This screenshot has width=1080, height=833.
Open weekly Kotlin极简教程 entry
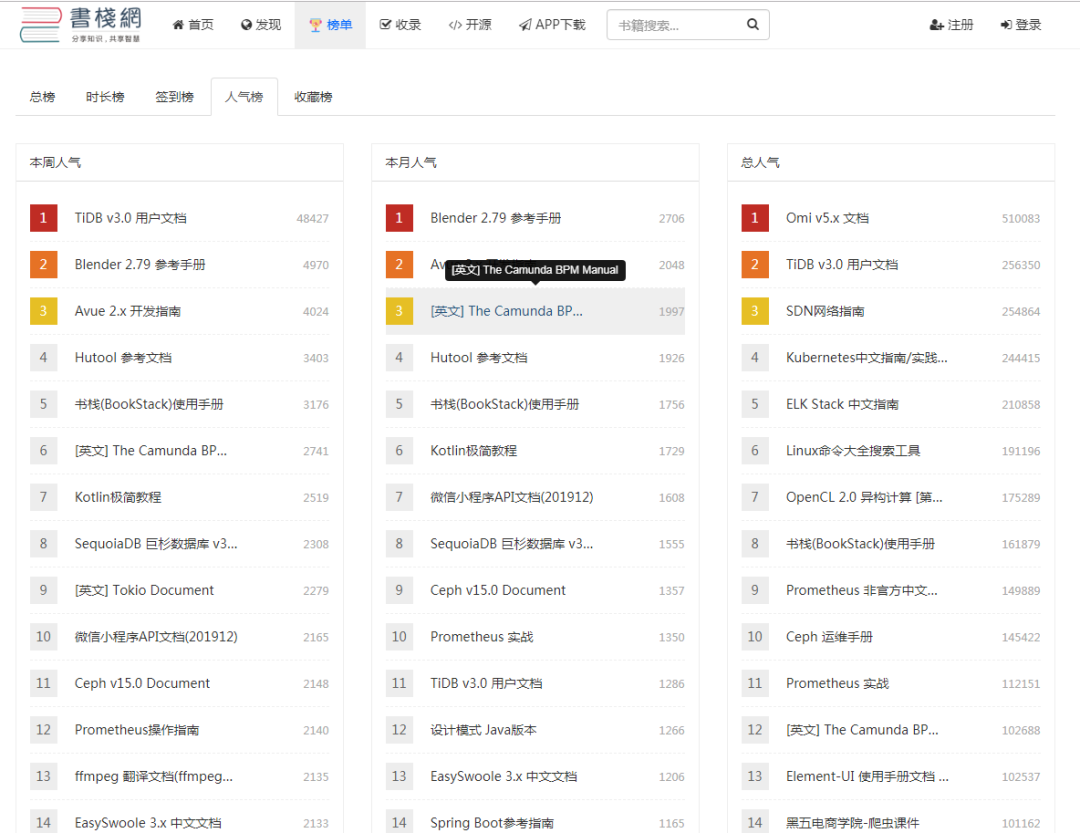118,497
